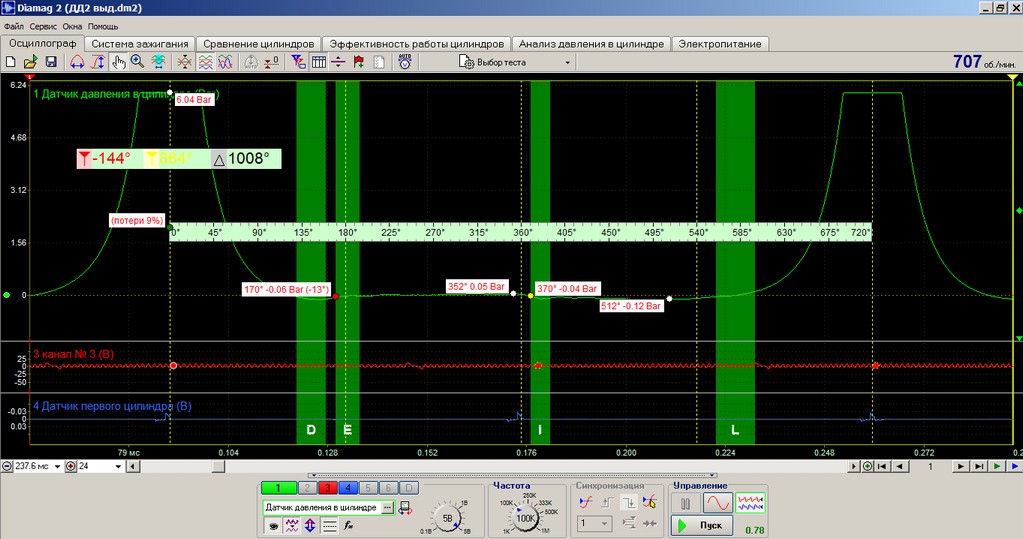Toggle channel 6 button
This screenshot has width=1023, height=539.
click(x=388, y=487)
